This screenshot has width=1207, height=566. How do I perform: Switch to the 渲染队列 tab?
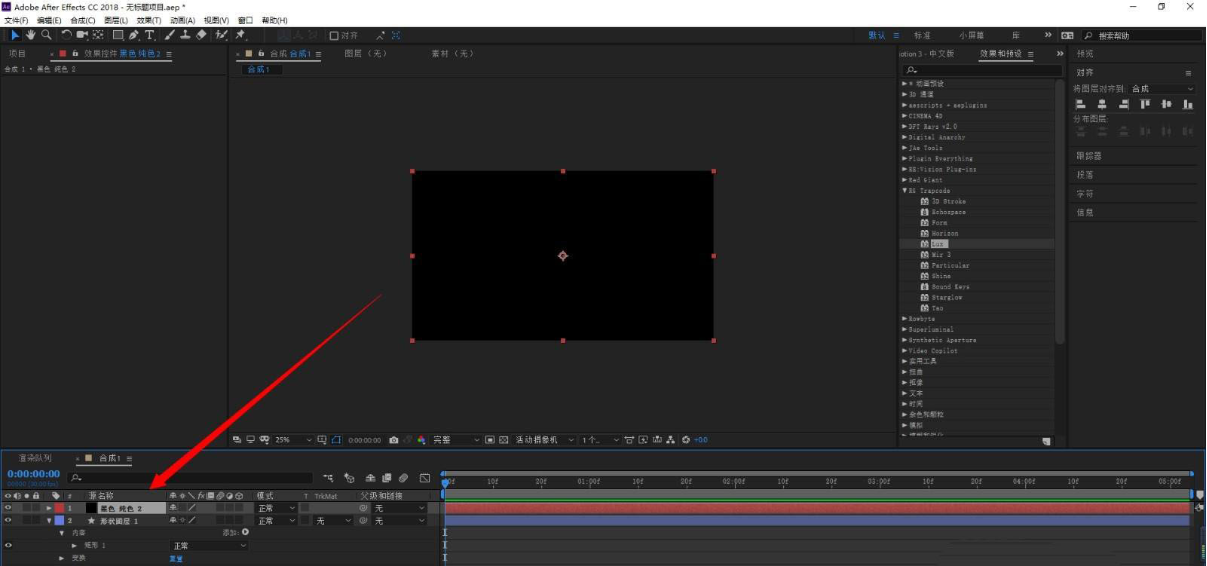click(35, 458)
